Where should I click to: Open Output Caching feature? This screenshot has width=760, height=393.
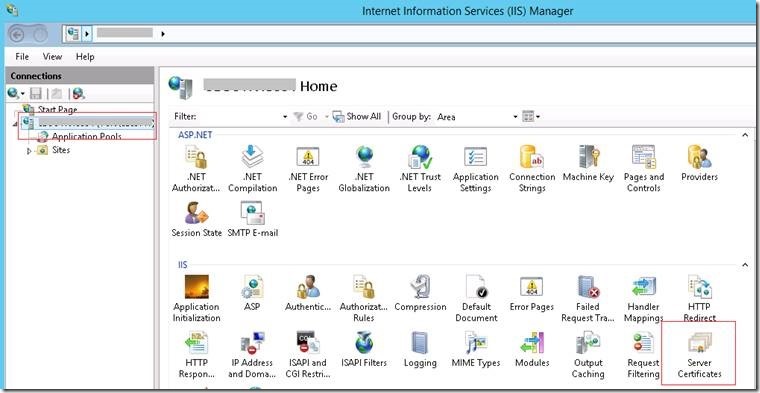(588, 355)
